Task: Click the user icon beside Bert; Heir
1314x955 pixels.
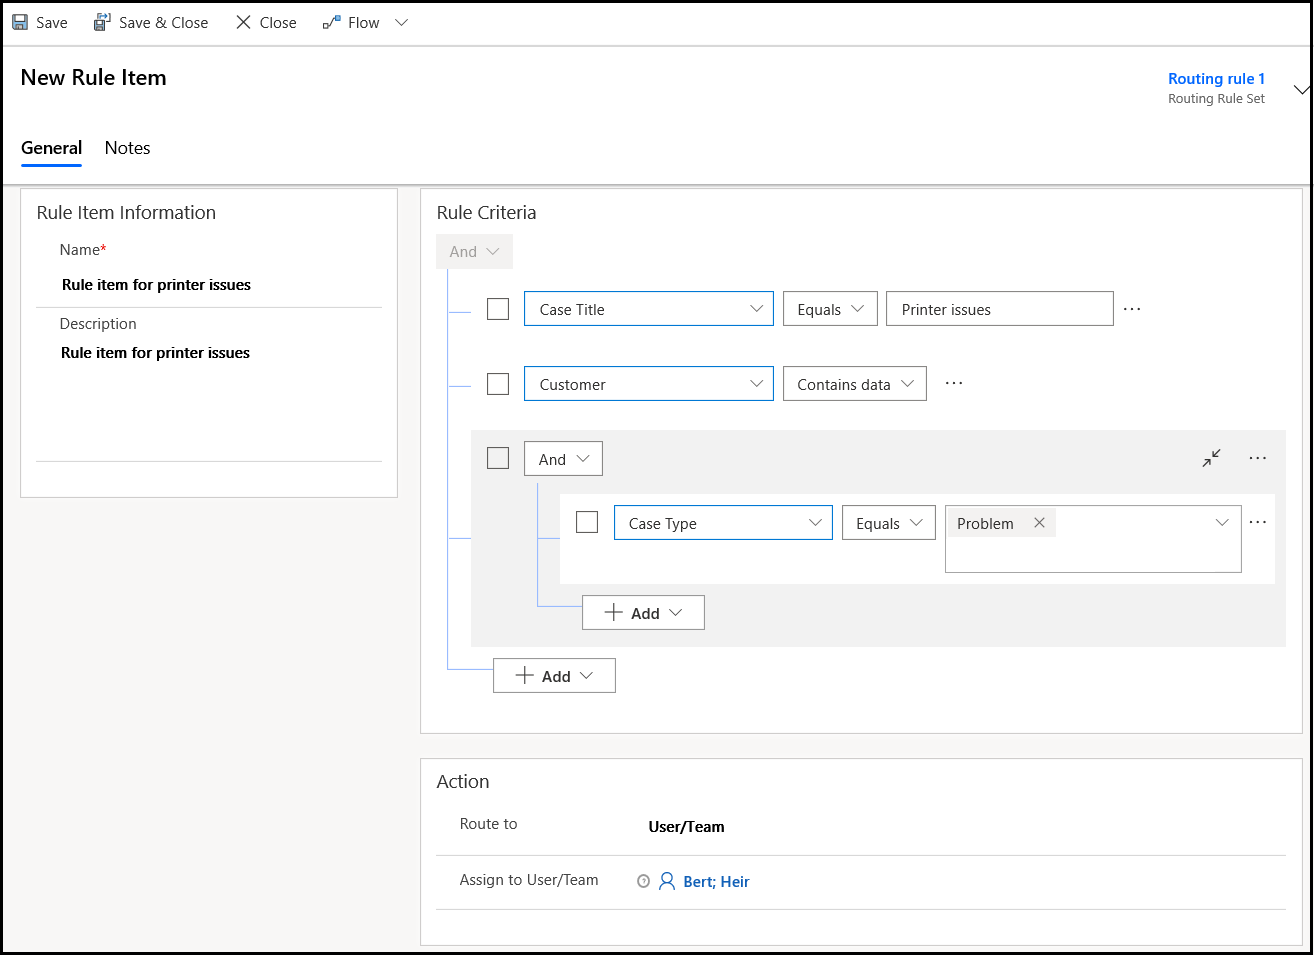Action: pos(667,881)
